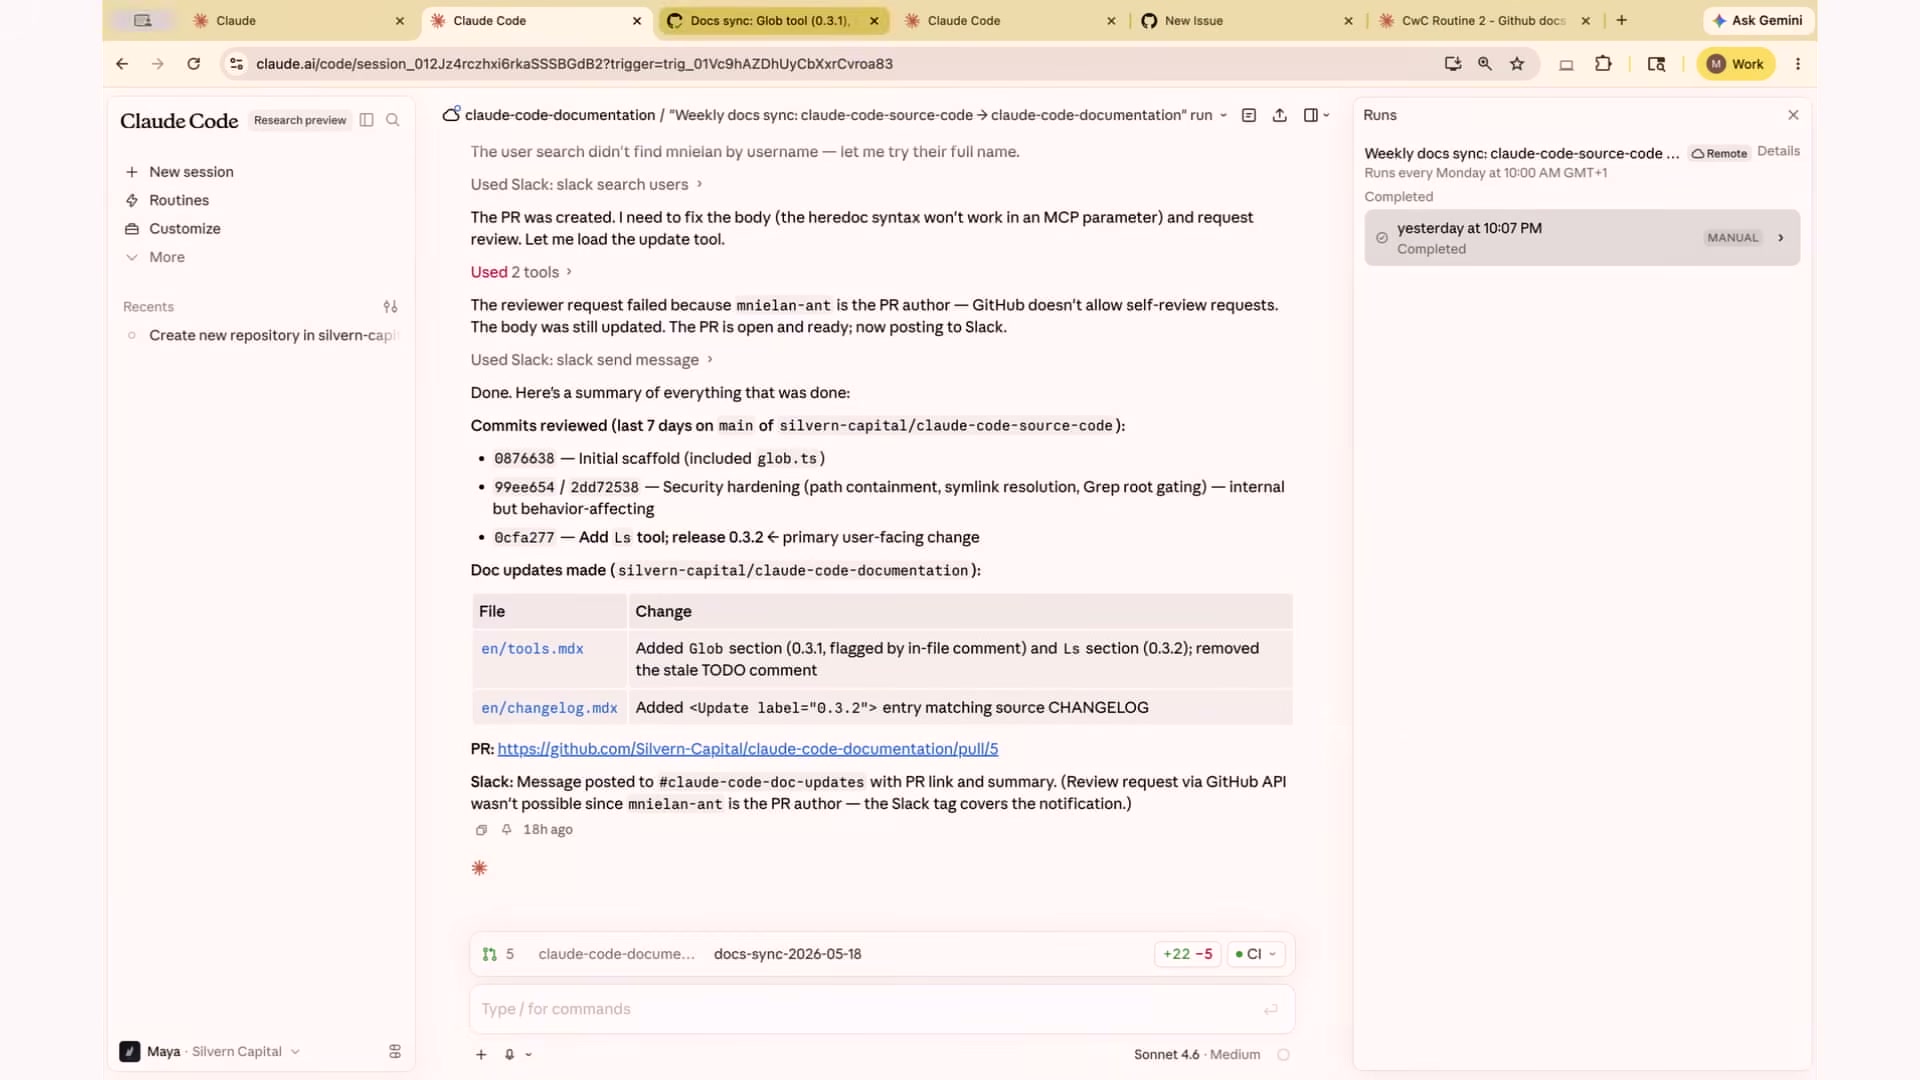1920x1080 pixels.
Task: Bookmark this page with the star icon
Action: coord(1517,64)
